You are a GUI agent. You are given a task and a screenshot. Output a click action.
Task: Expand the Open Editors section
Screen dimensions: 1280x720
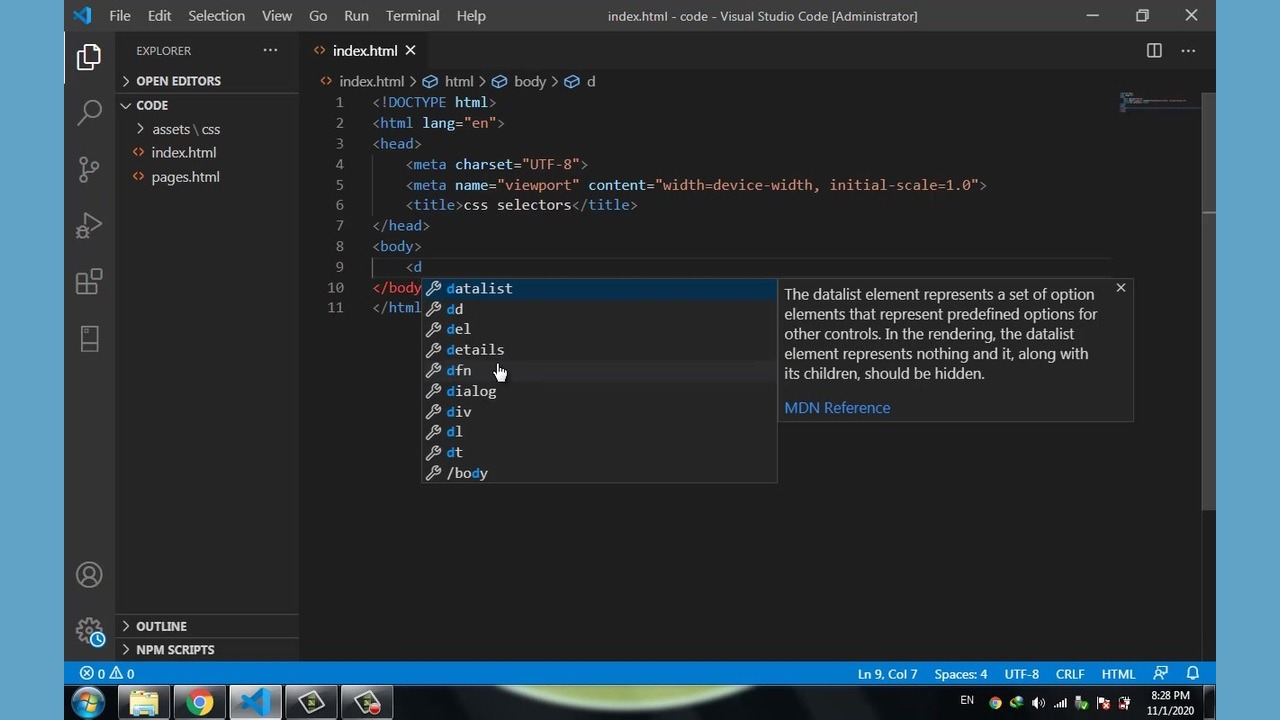(177, 81)
